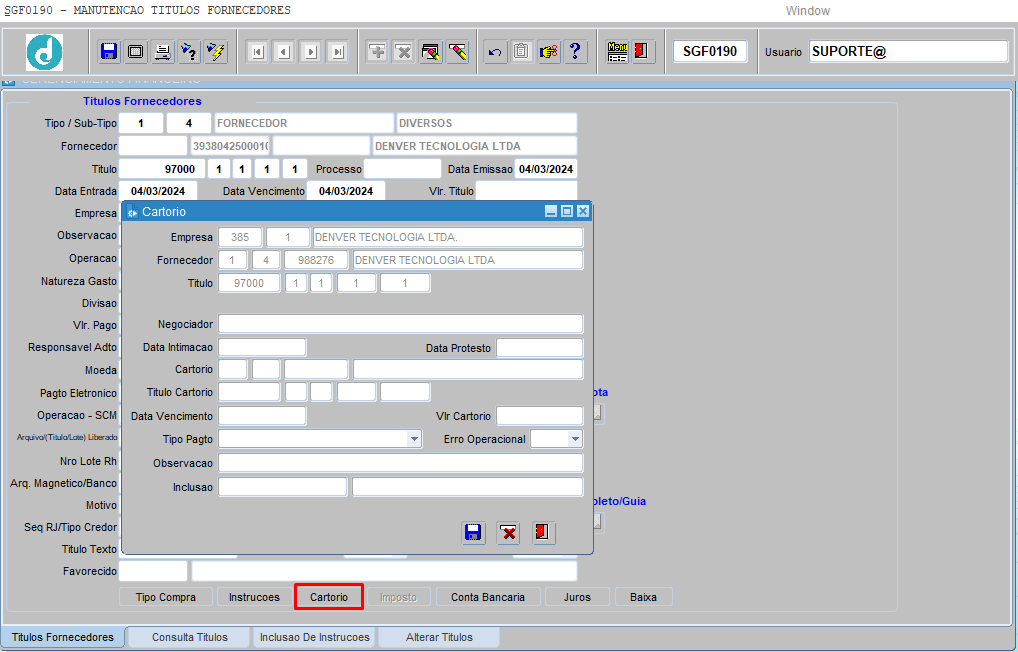
Task: Switch to Consulta Titulos tab
Action: [x=190, y=637]
